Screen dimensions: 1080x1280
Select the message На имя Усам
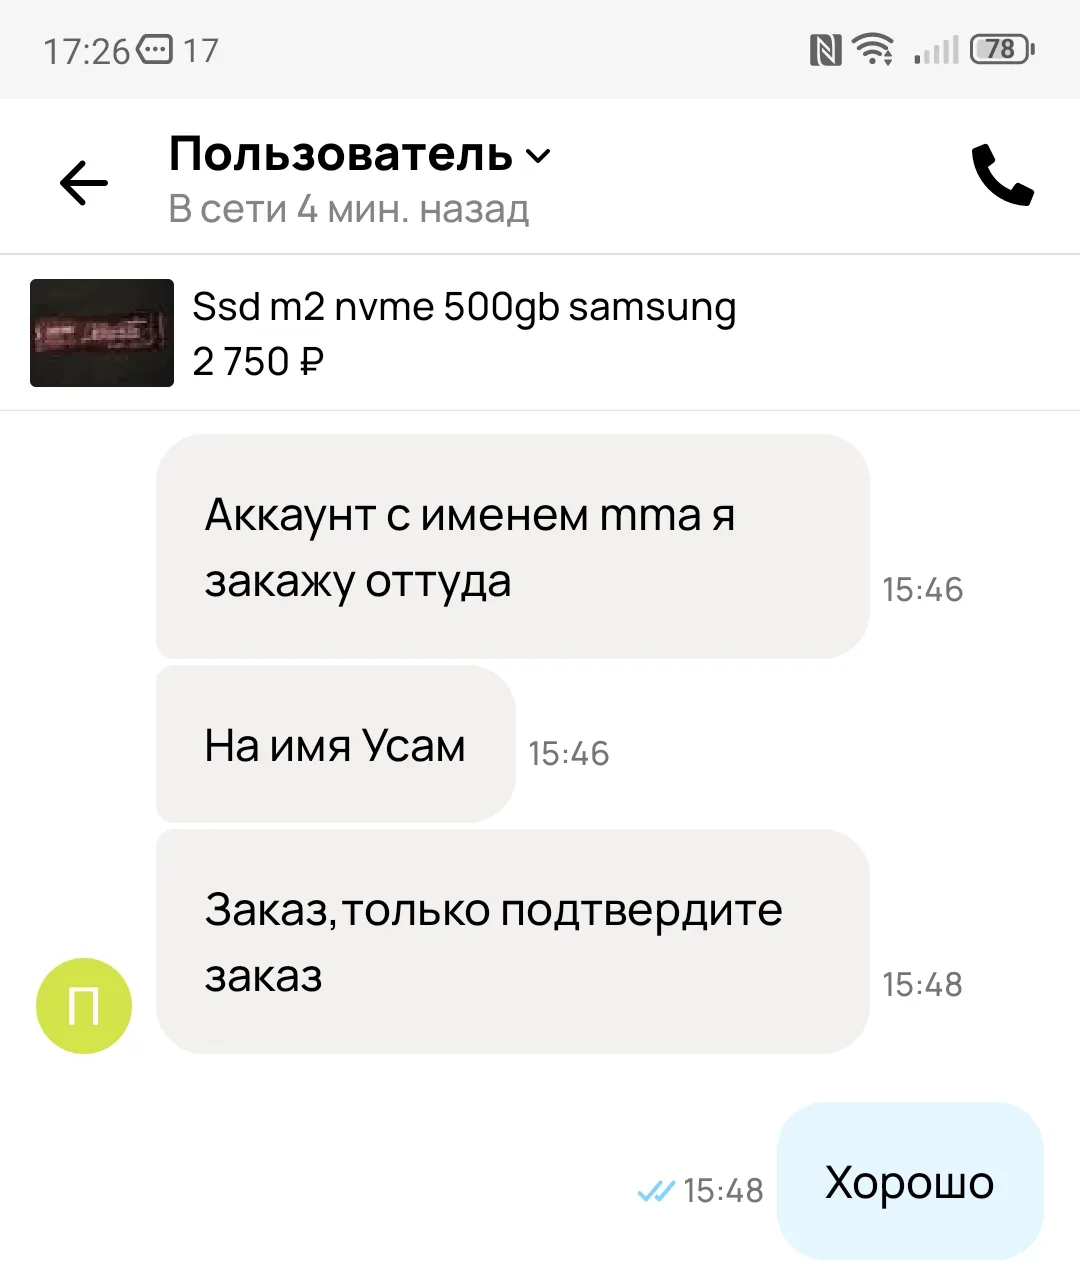pos(336,744)
